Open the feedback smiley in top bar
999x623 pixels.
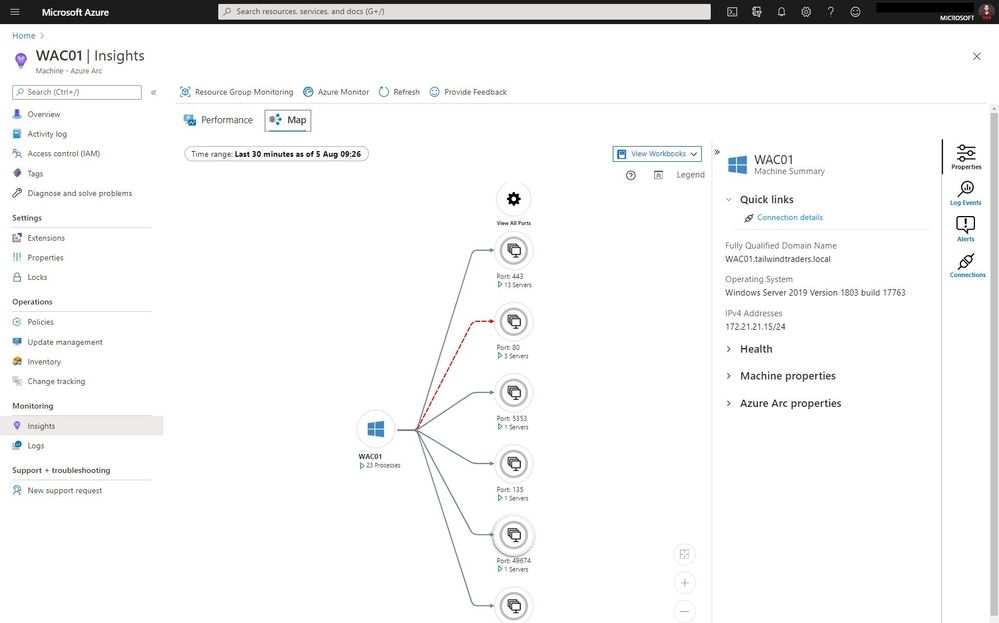pos(855,11)
